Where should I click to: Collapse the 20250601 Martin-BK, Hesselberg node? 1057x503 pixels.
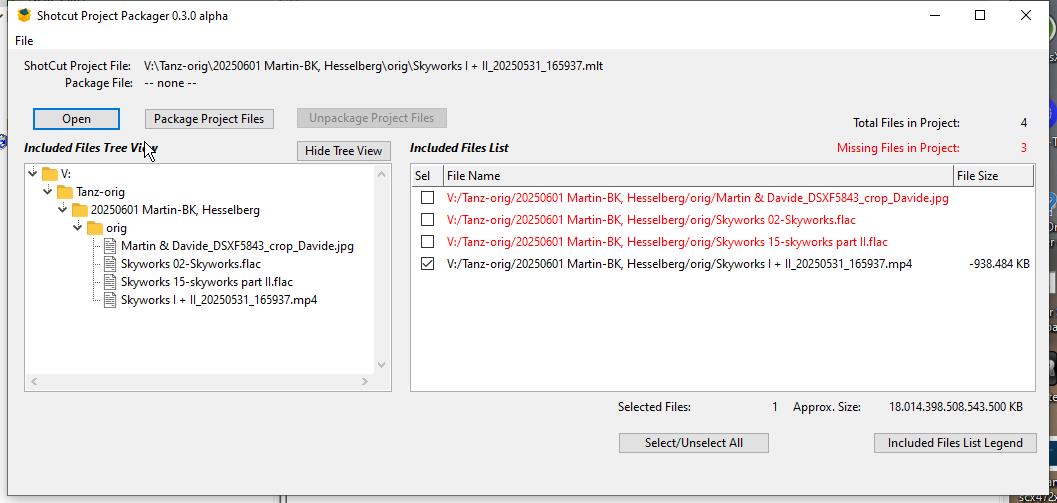[x=63, y=209]
